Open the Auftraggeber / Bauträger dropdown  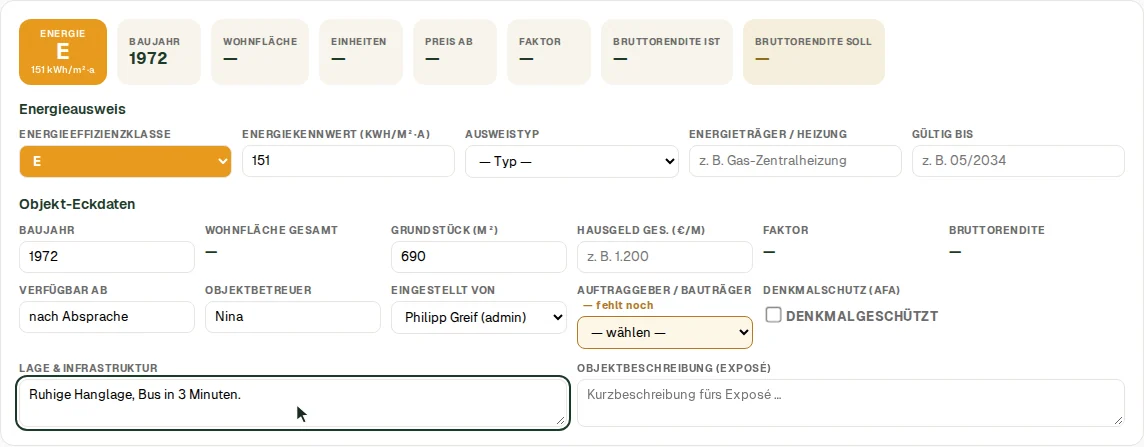665,333
